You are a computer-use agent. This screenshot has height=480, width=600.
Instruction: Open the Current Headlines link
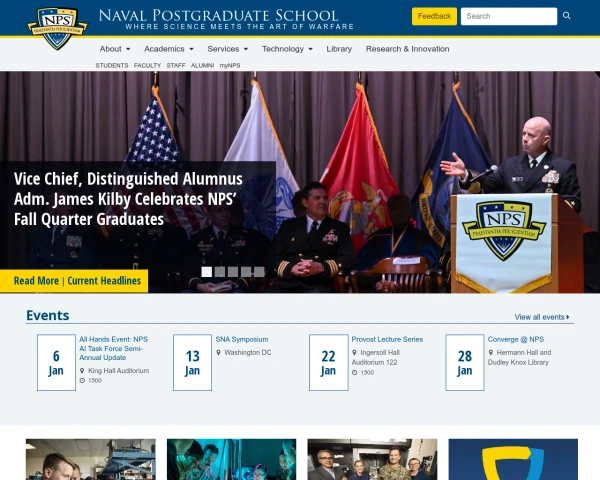tap(104, 281)
